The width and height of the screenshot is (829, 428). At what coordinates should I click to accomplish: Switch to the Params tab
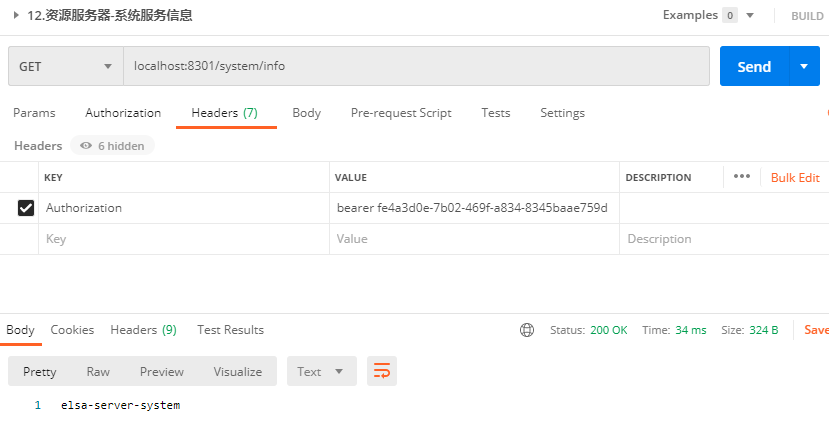(34, 113)
